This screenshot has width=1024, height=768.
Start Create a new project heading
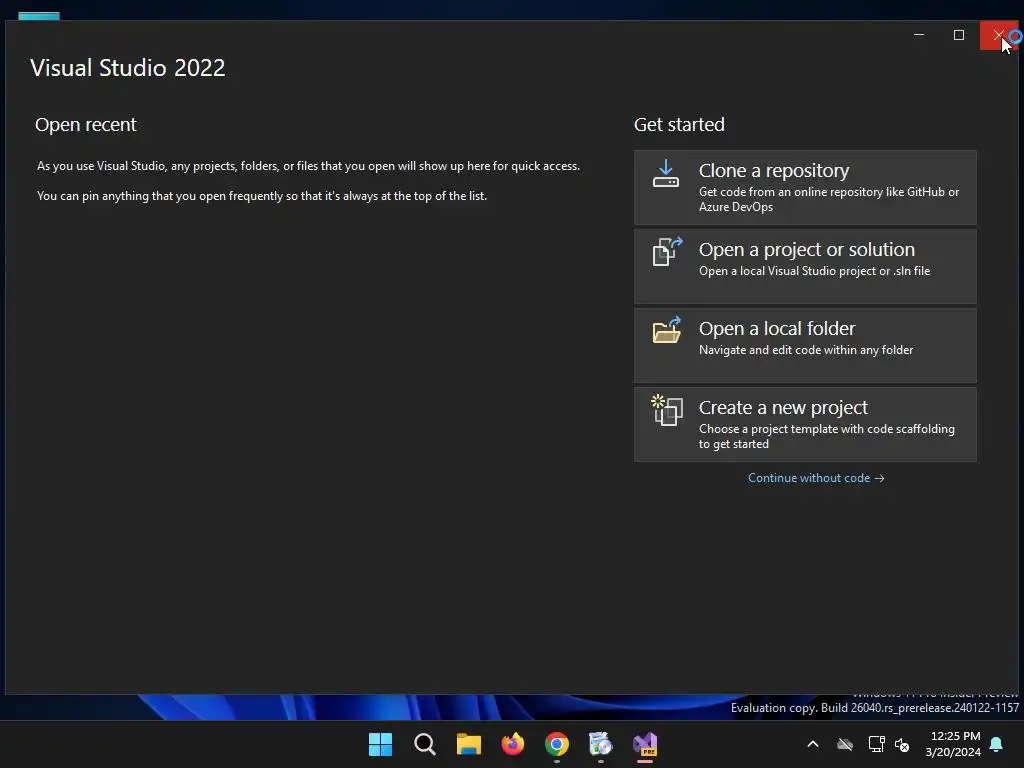pyautogui.click(x=783, y=408)
